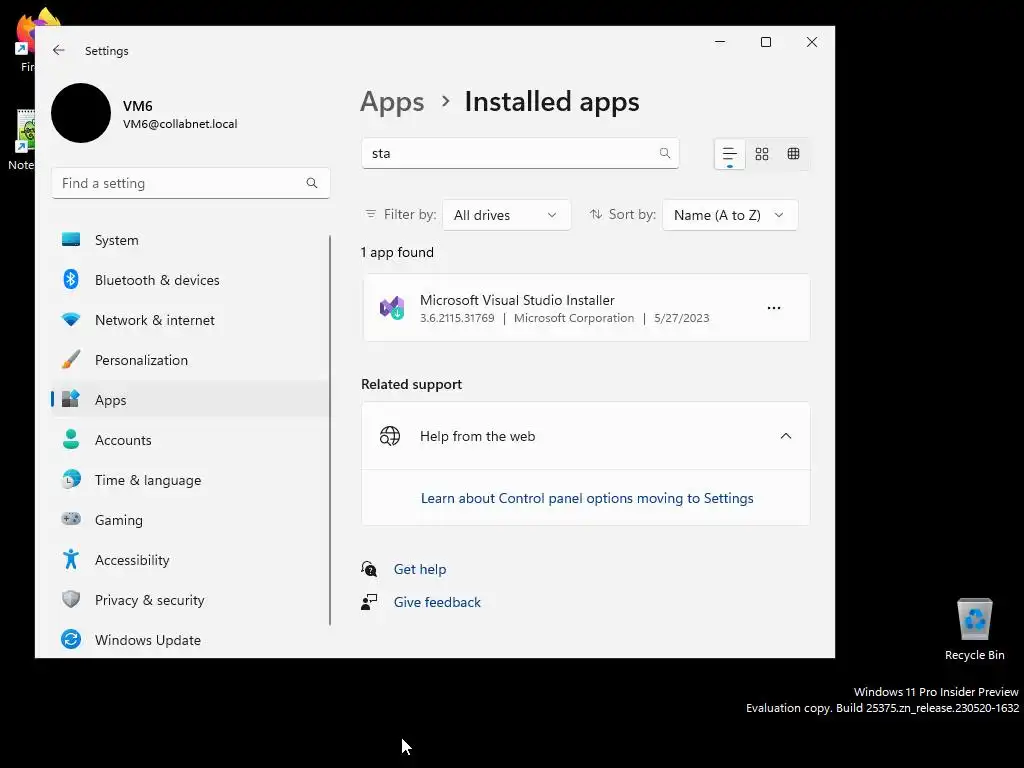Click the apps search field containing sta
1024x768 pixels.
pyautogui.click(x=520, y=153)
